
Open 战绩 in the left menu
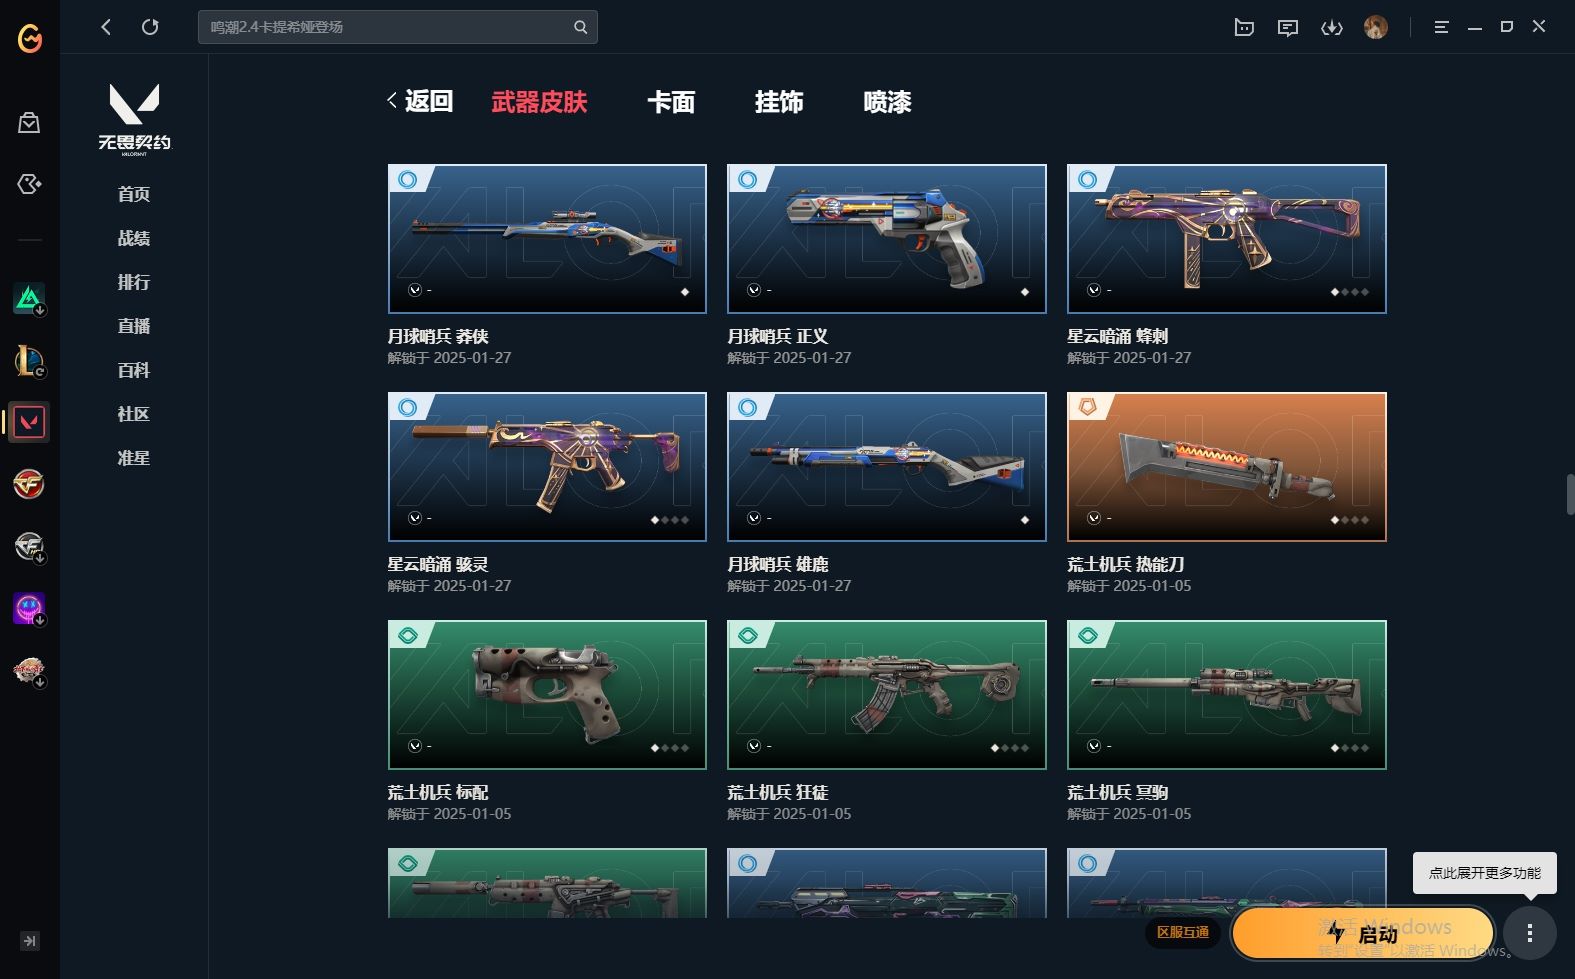(134, 238)
